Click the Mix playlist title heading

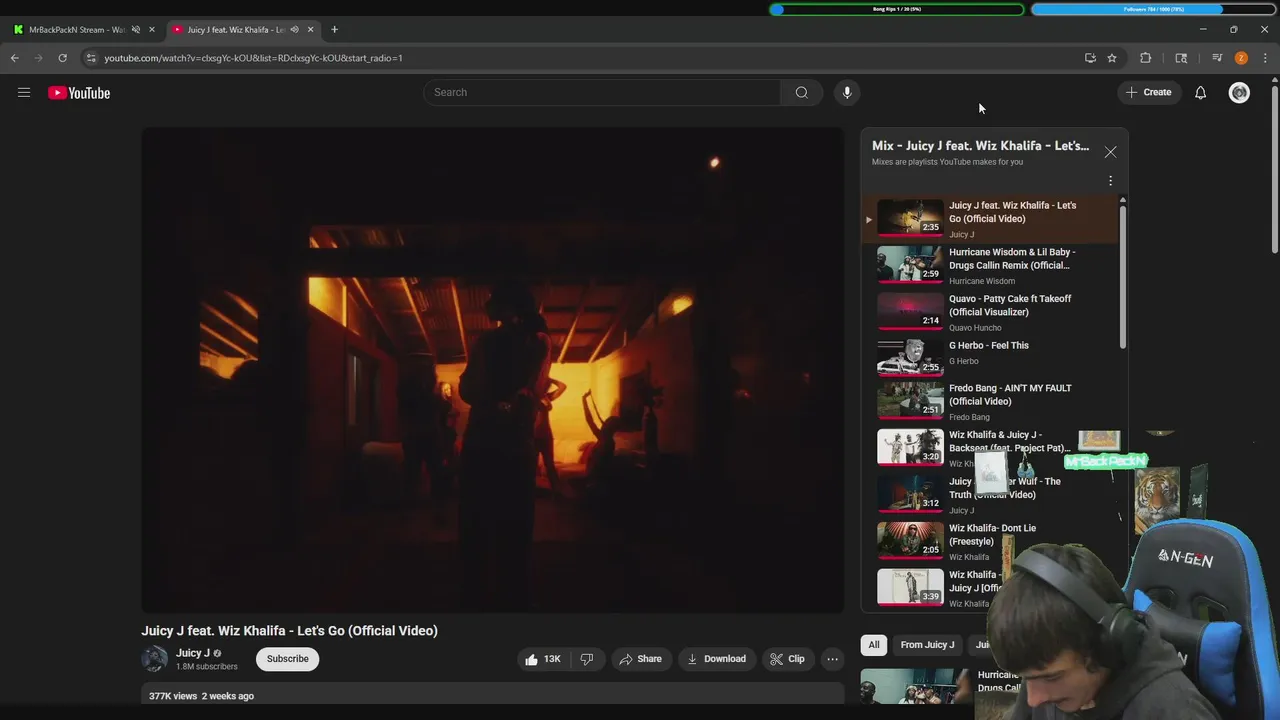coord(980,146)
